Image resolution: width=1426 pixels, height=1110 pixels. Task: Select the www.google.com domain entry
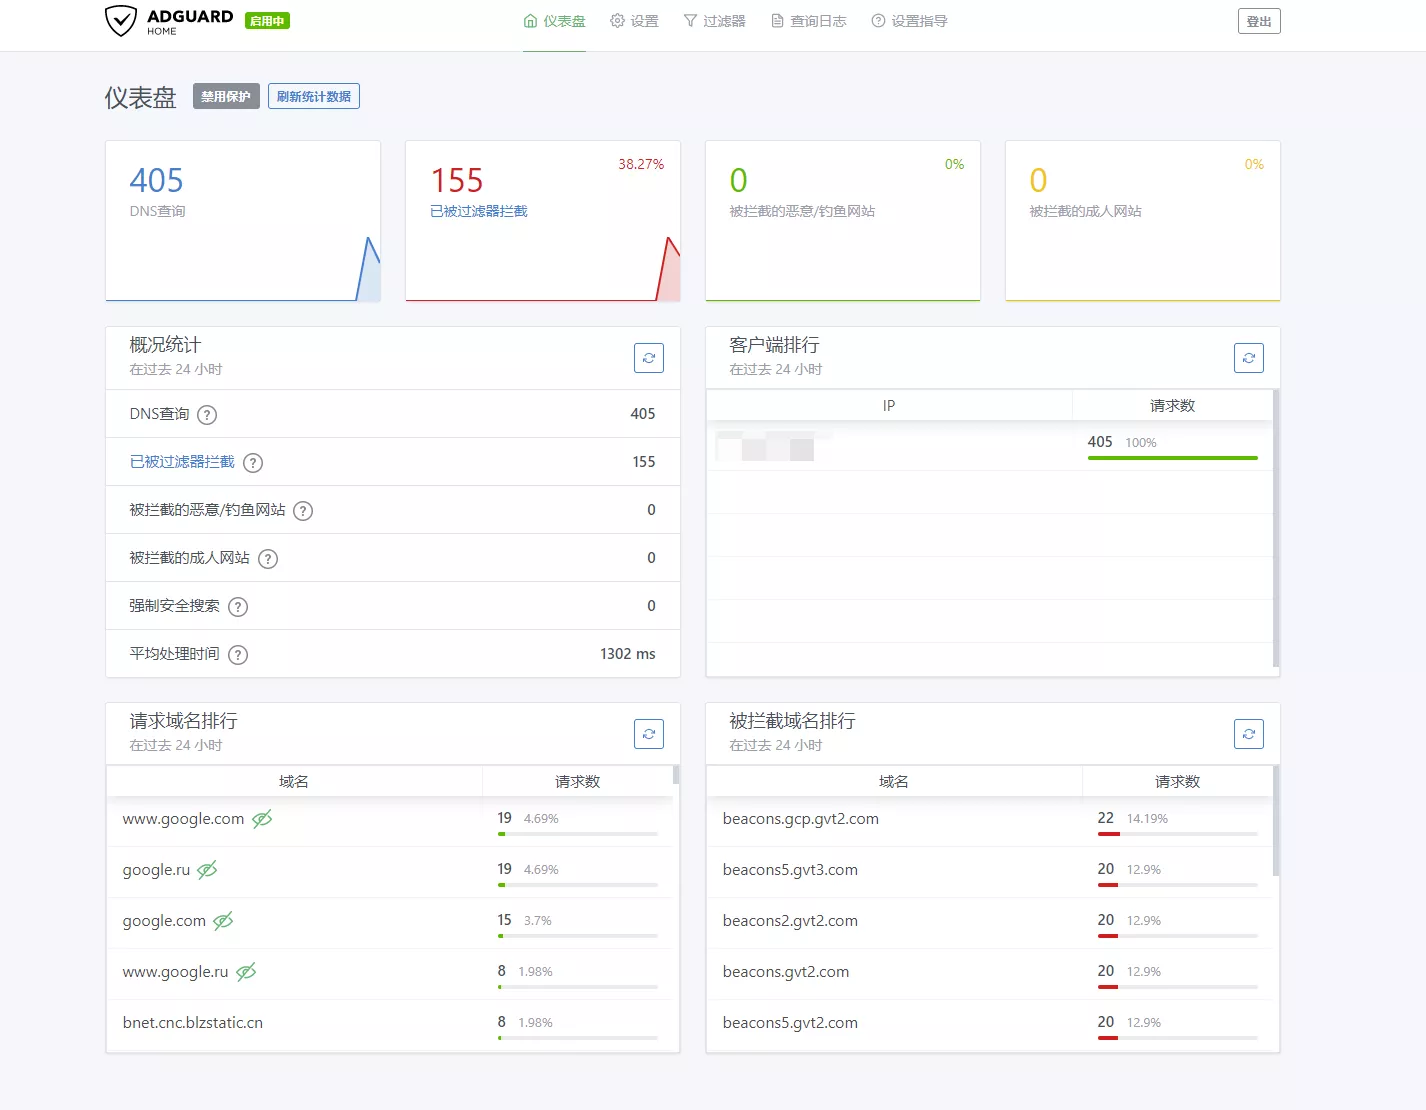coord(183,819)
